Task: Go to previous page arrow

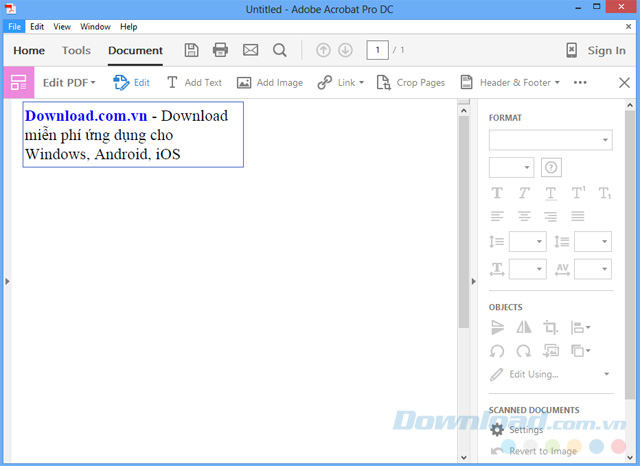Action: coord(323,50)
